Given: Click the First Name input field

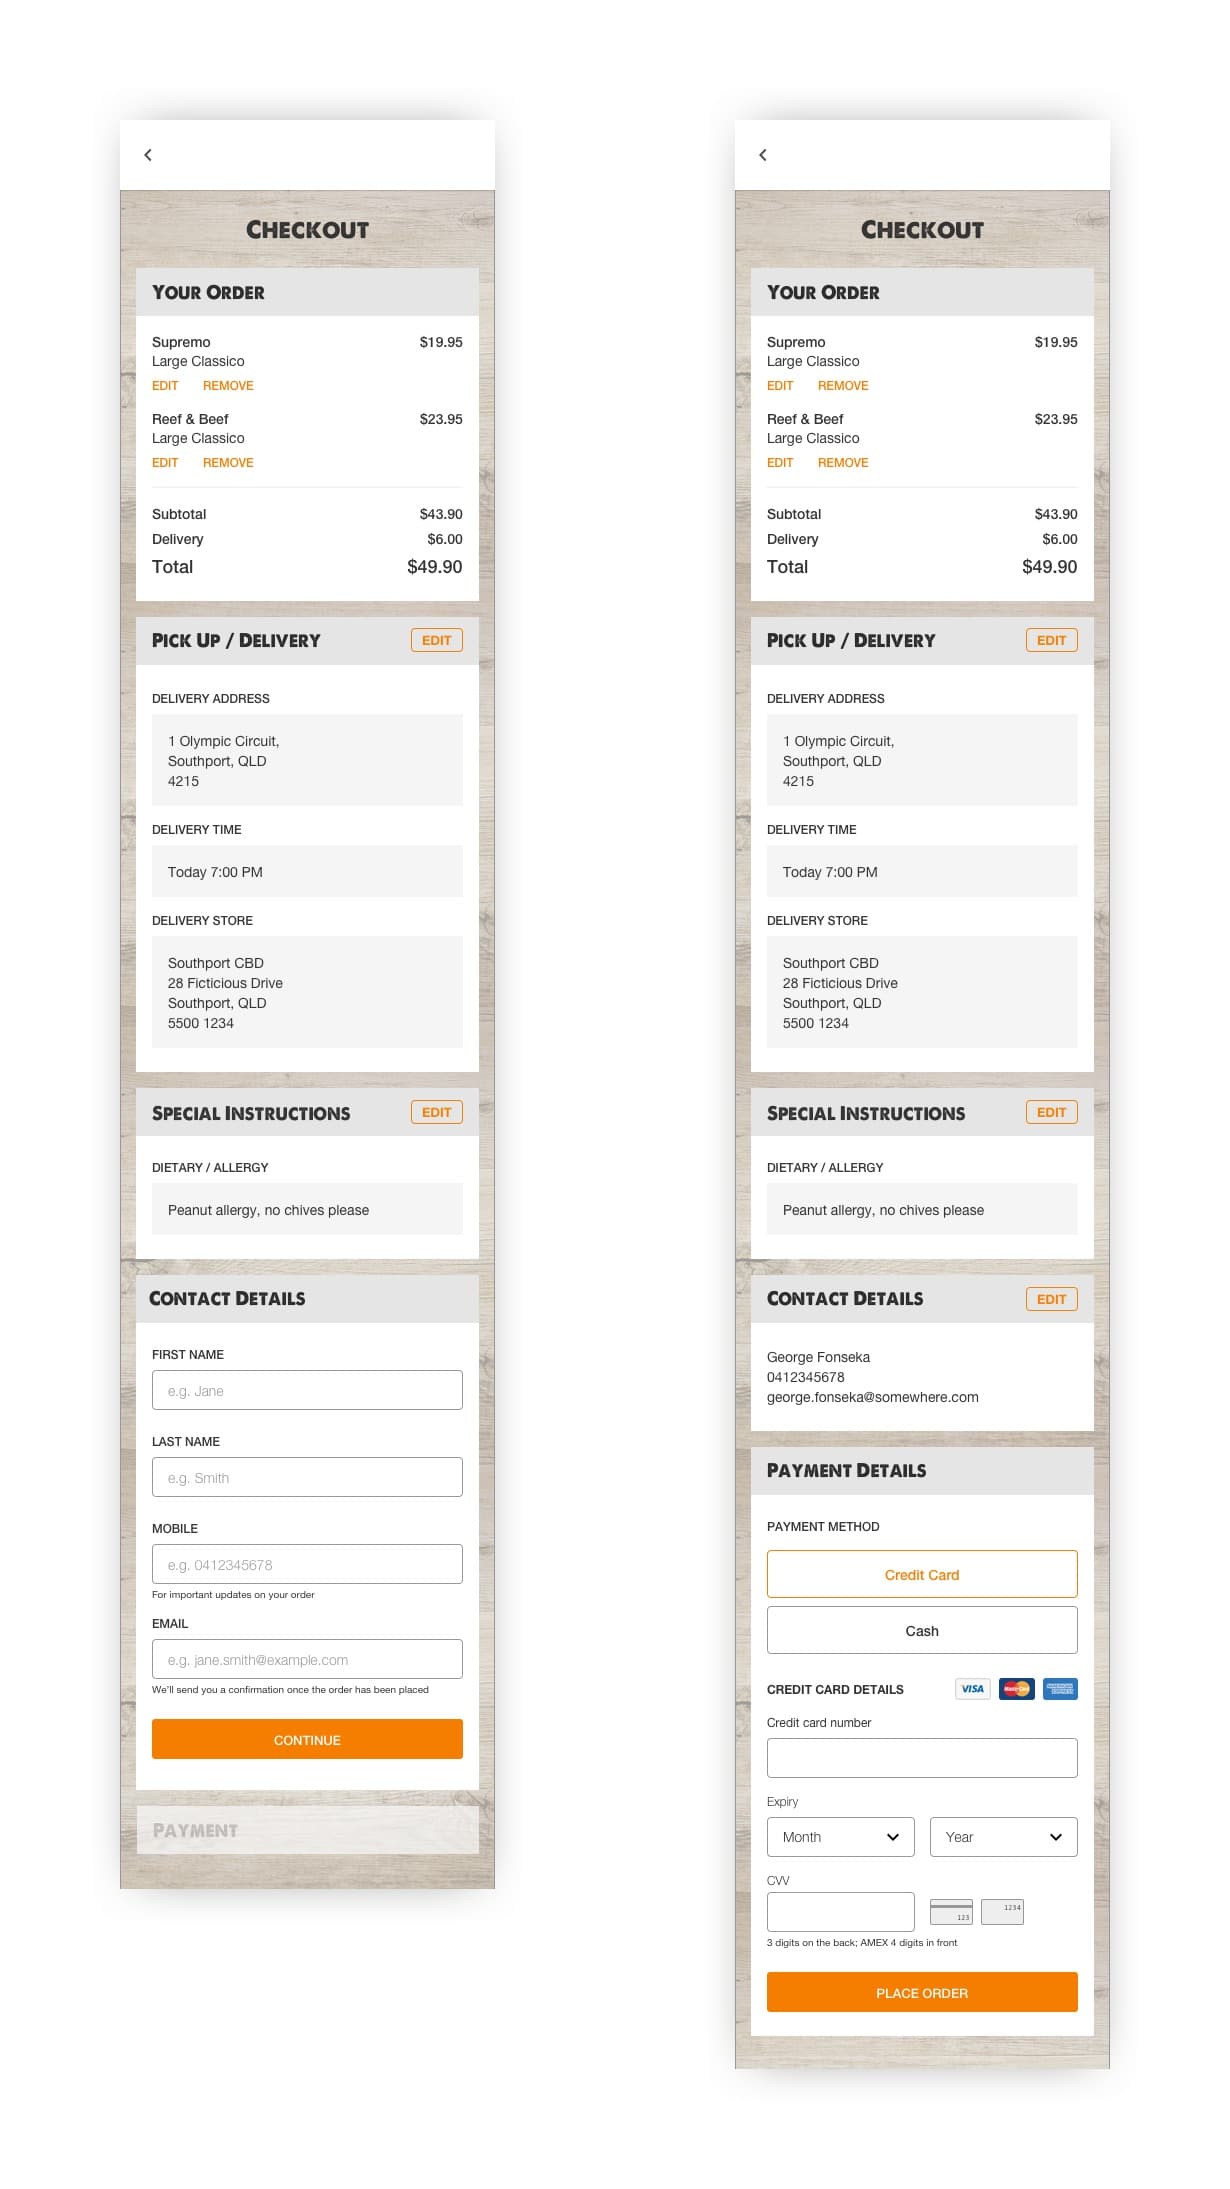Looking at the screenshot, I should [x=306, y=1389].
